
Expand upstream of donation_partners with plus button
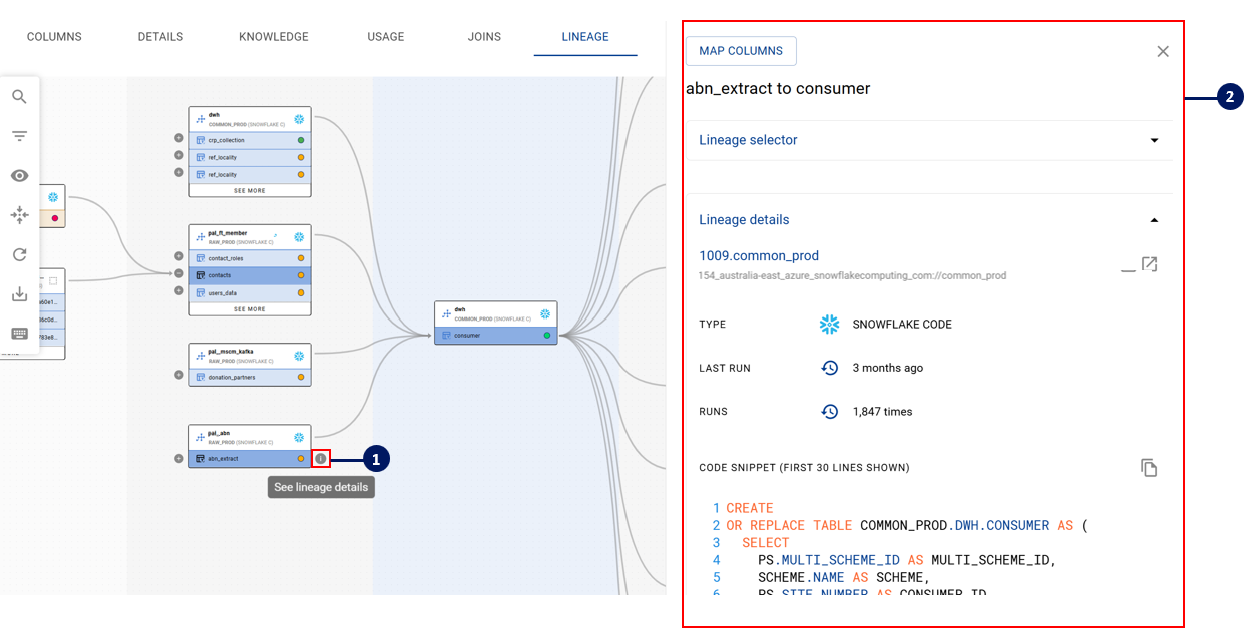click(x=179, y=376)
